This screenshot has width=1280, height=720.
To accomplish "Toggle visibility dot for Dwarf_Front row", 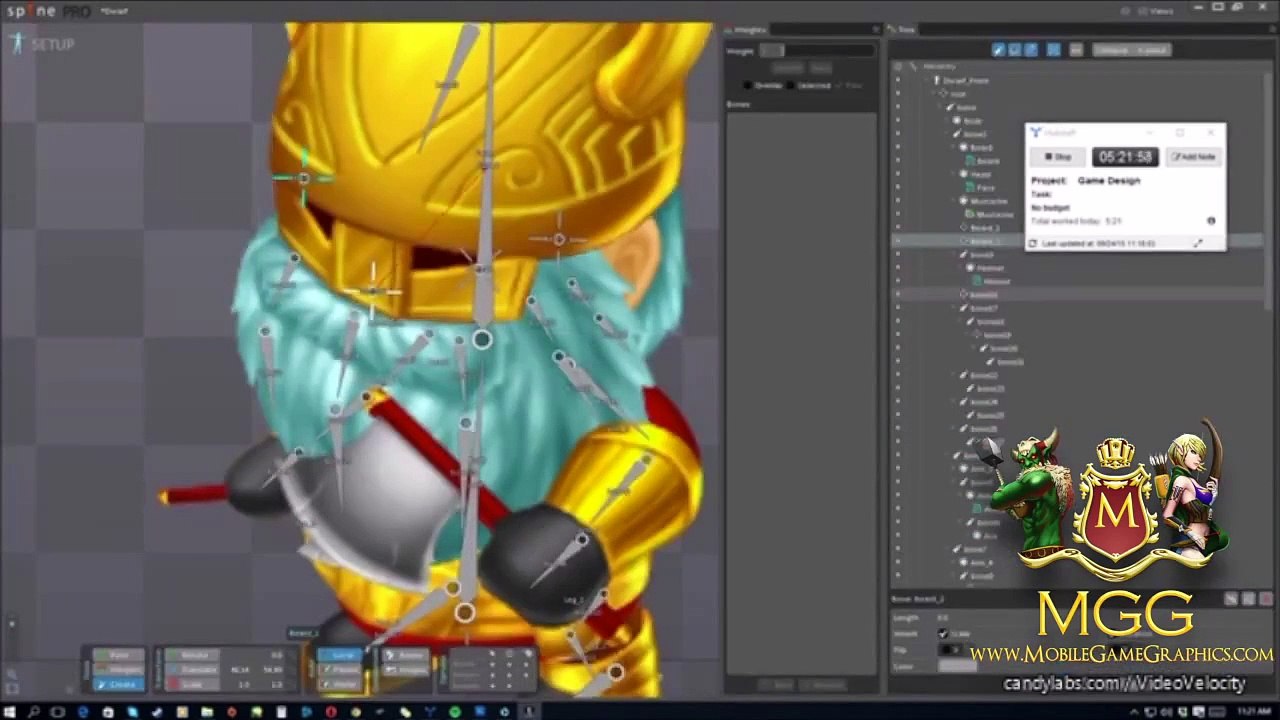I will [x=897, y=80].
